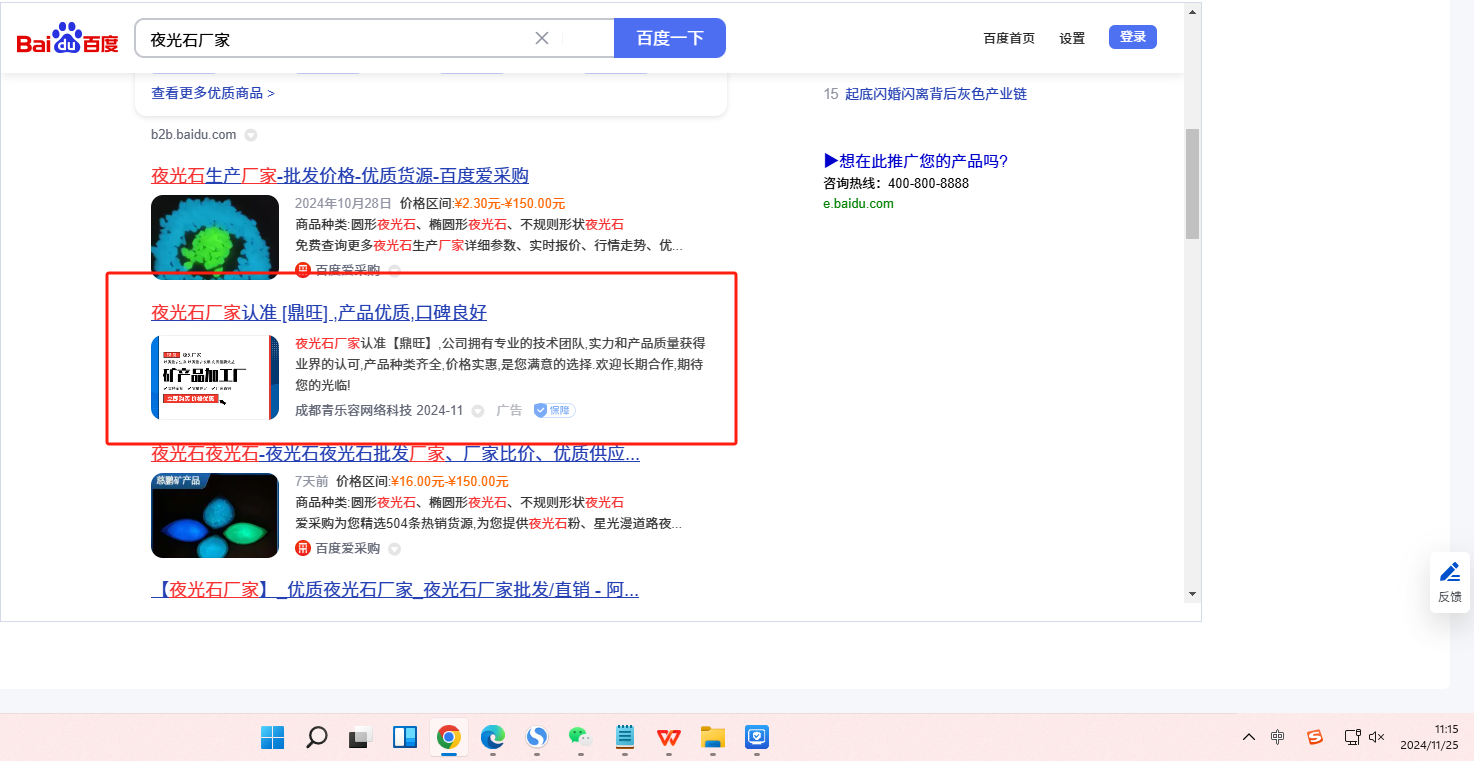Expand the dropdown arrow beside b2b.baidu.com
1474x761 pixels.
(251, 135)
